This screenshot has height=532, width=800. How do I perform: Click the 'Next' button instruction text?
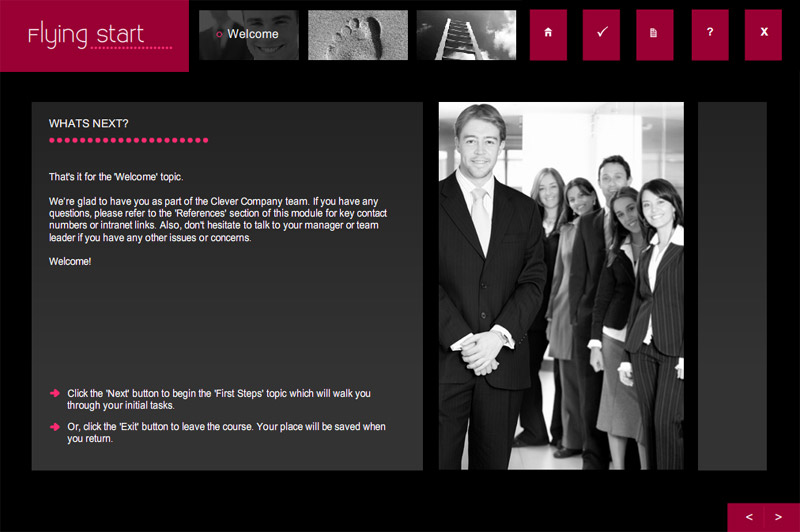click(x=219, y=399)
